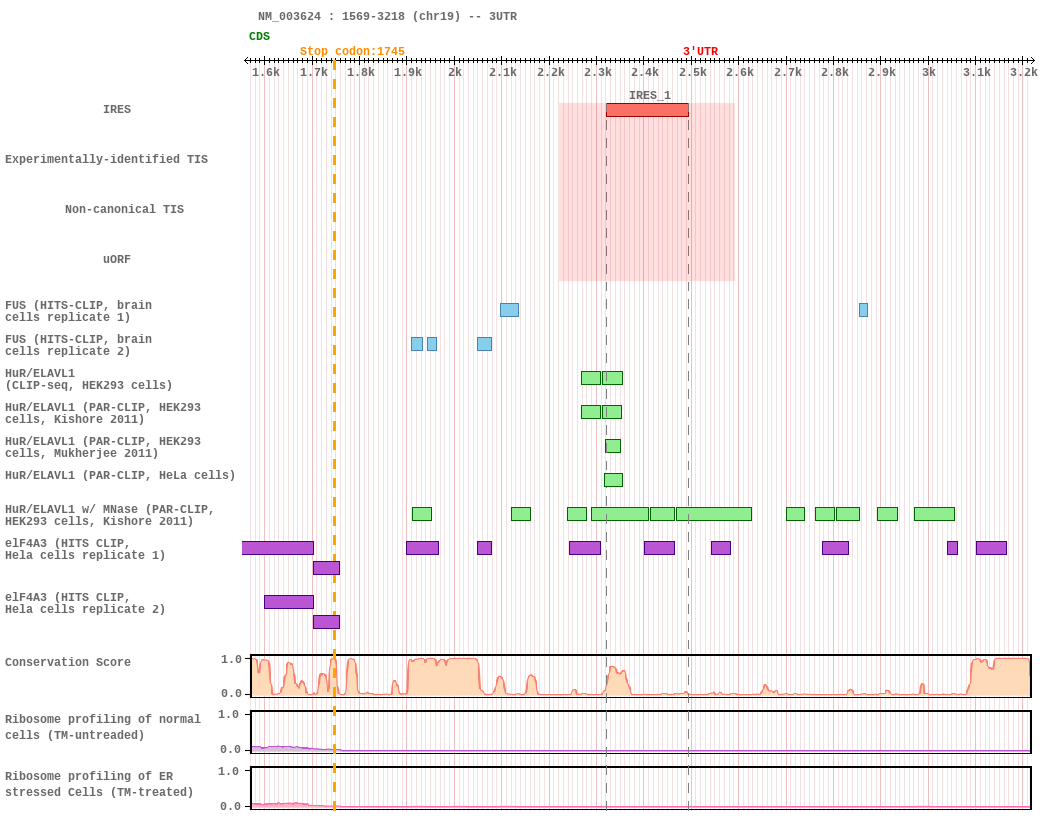Select the small FUS replicate 1 peak near 2.9k
Viewport: 1050px width, 820px height.
click(863, 310)
